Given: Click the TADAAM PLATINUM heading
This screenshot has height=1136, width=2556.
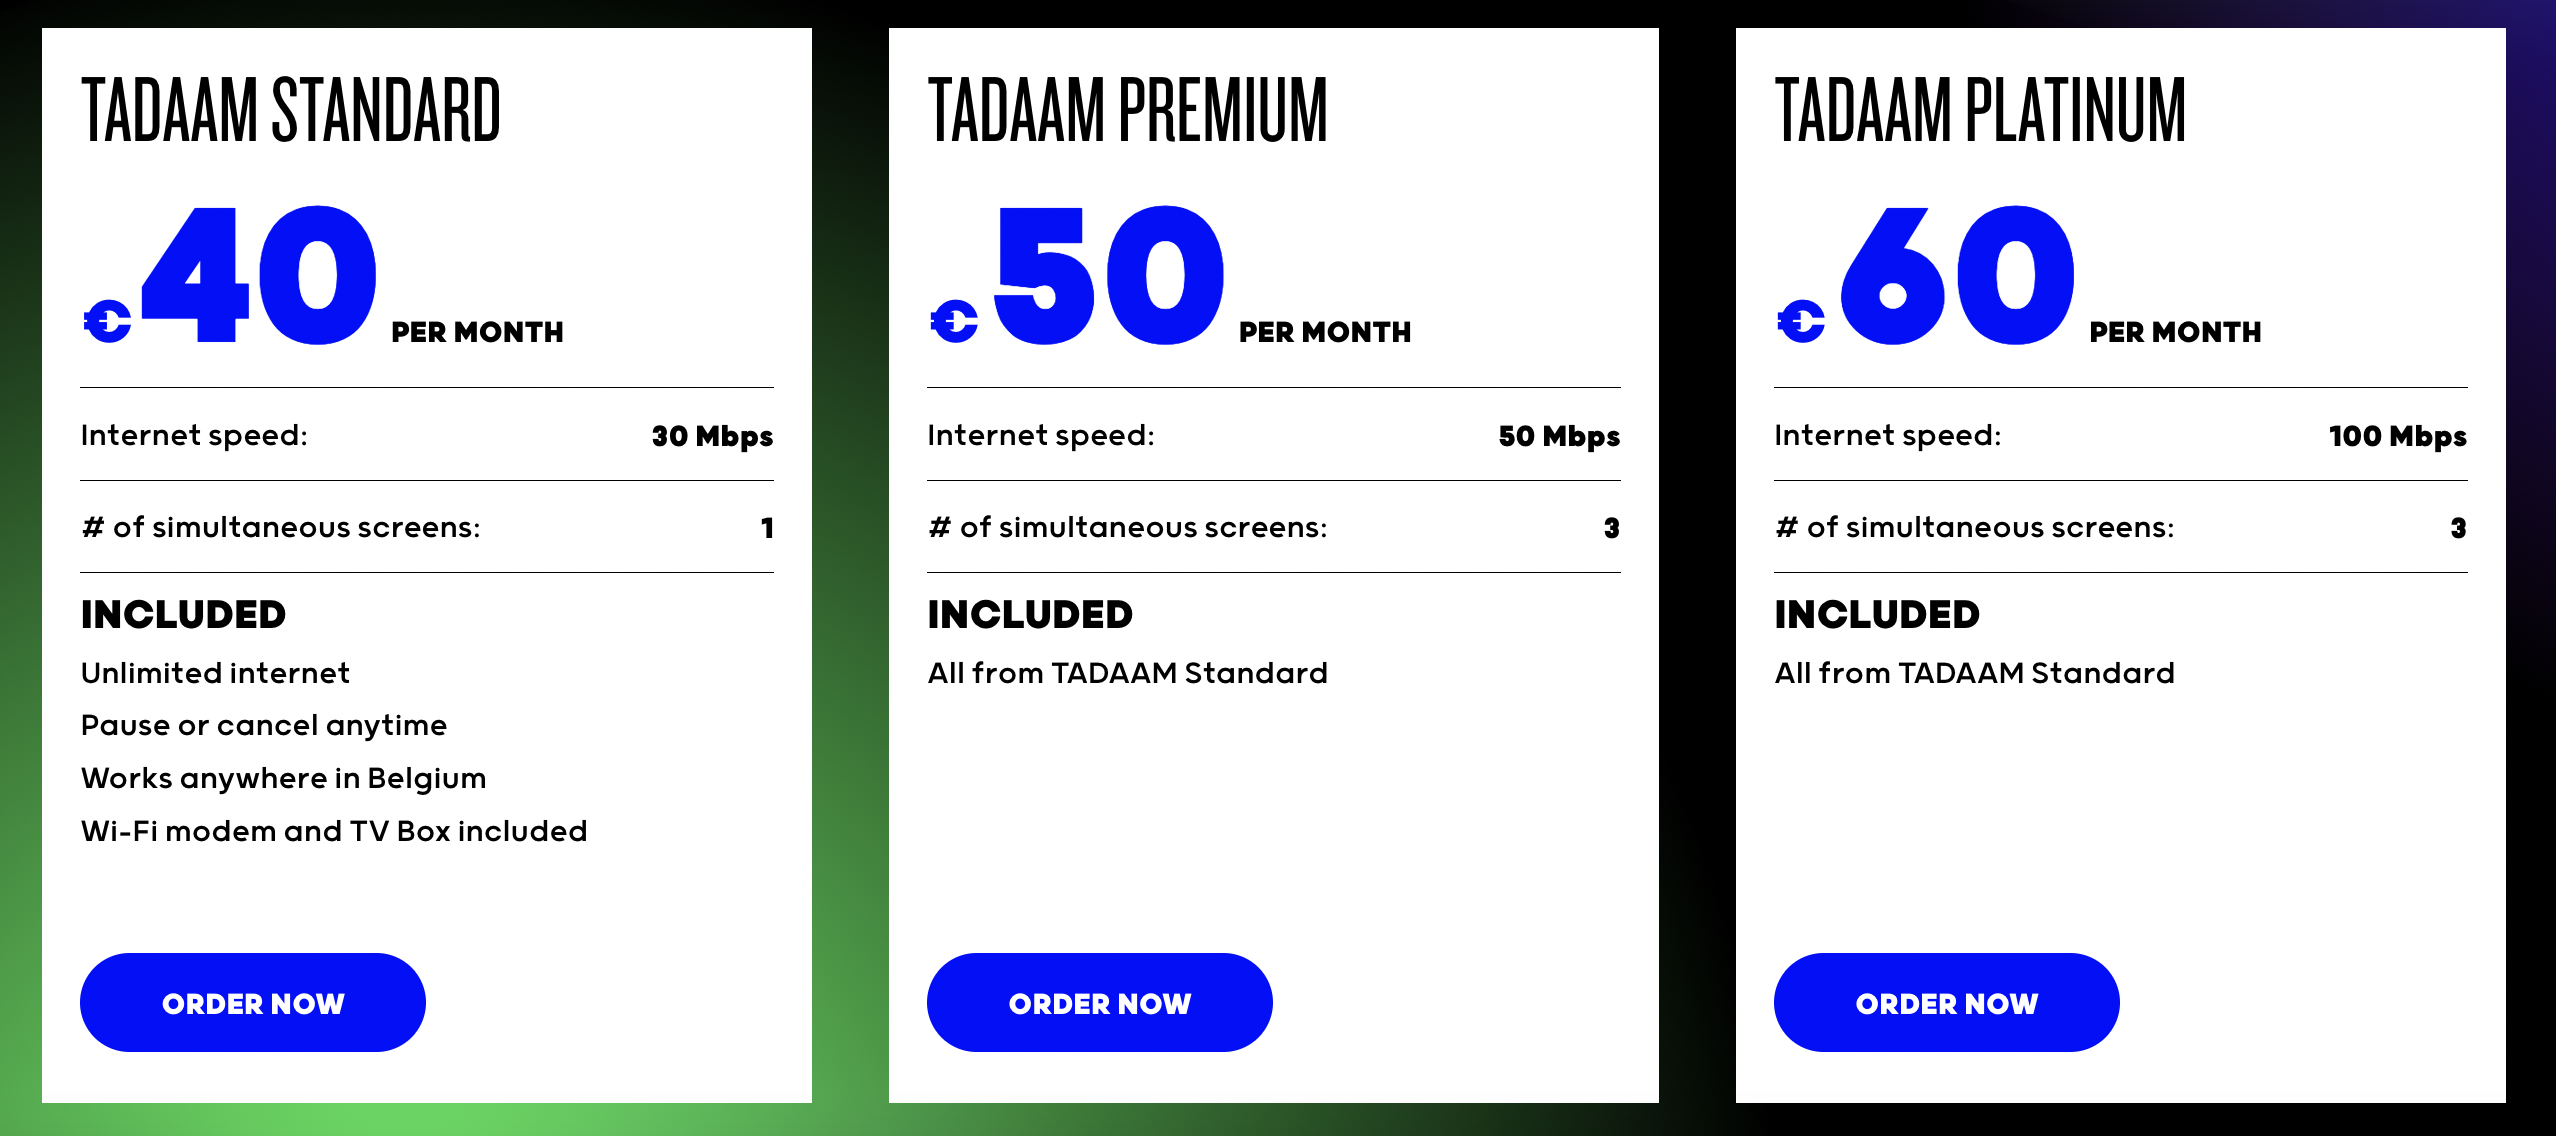Looking at the screenshot, I should tap(1978, 110).
